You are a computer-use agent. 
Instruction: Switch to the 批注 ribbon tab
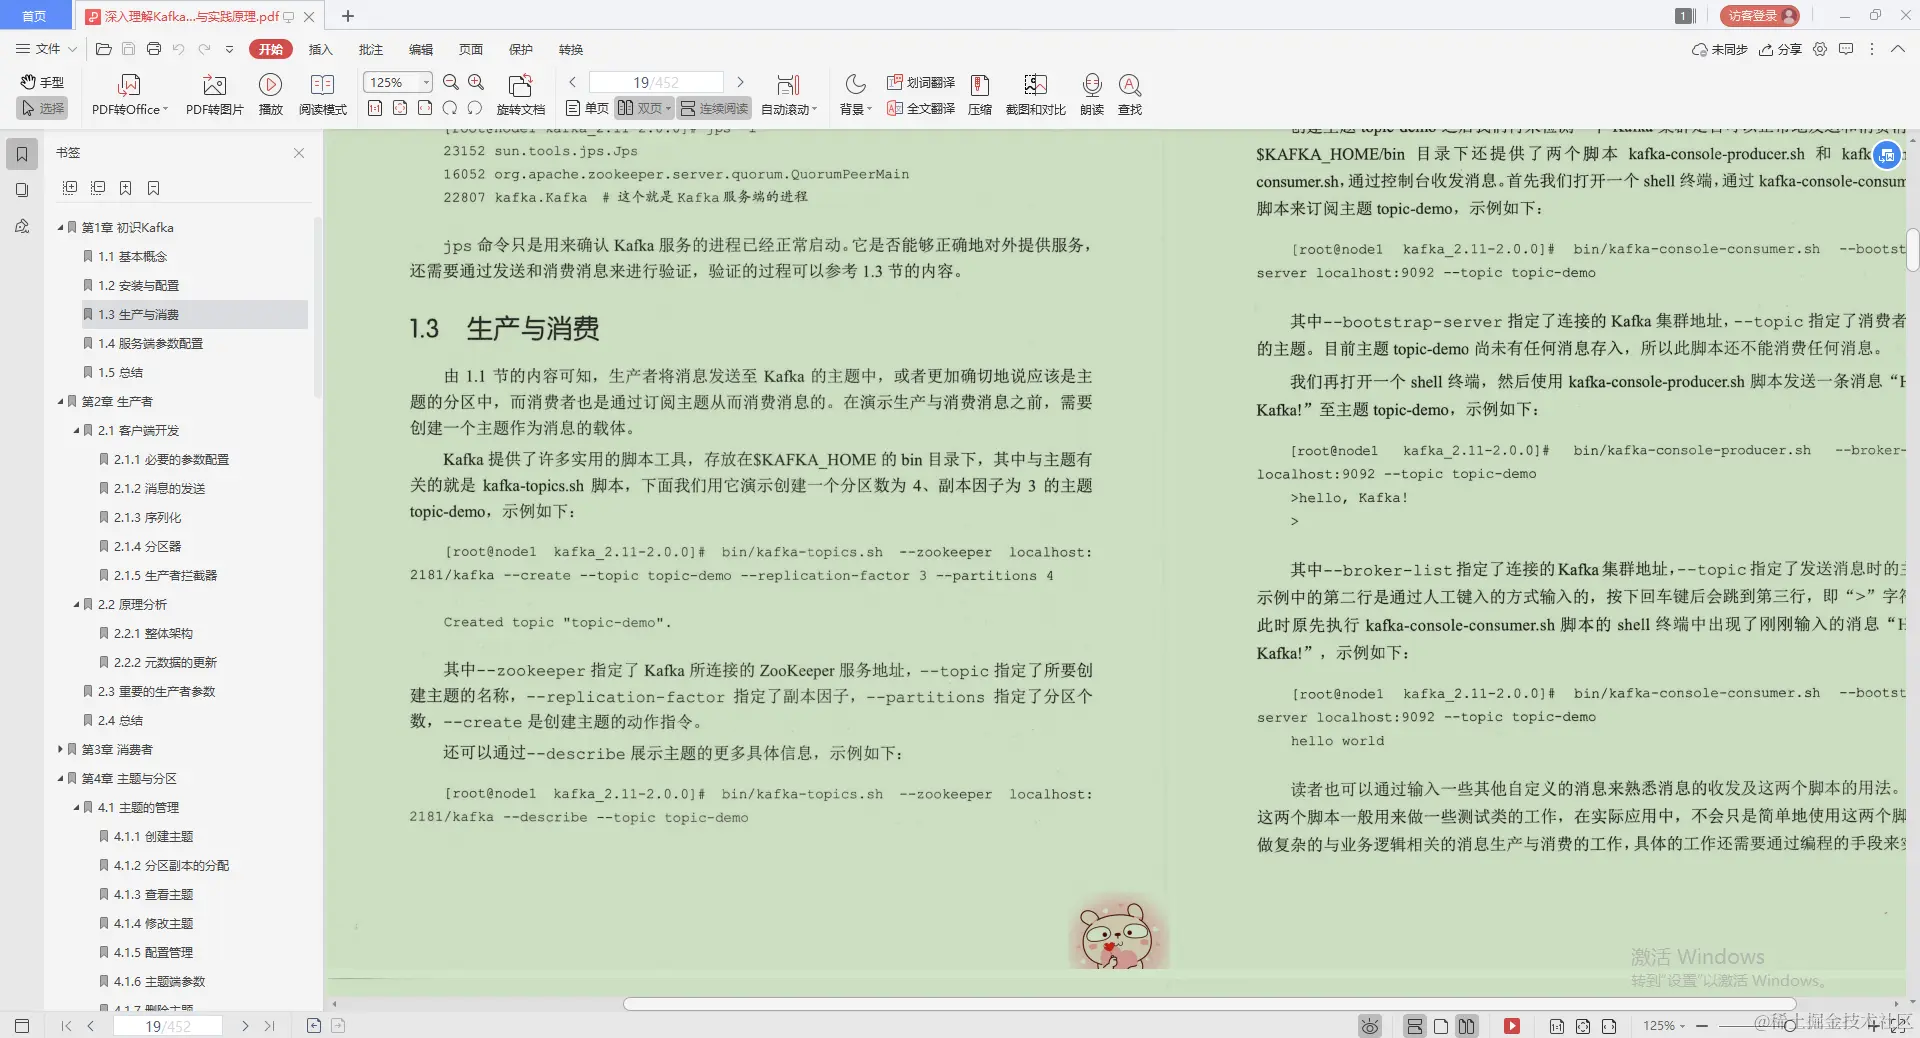(x=370, y=49)
